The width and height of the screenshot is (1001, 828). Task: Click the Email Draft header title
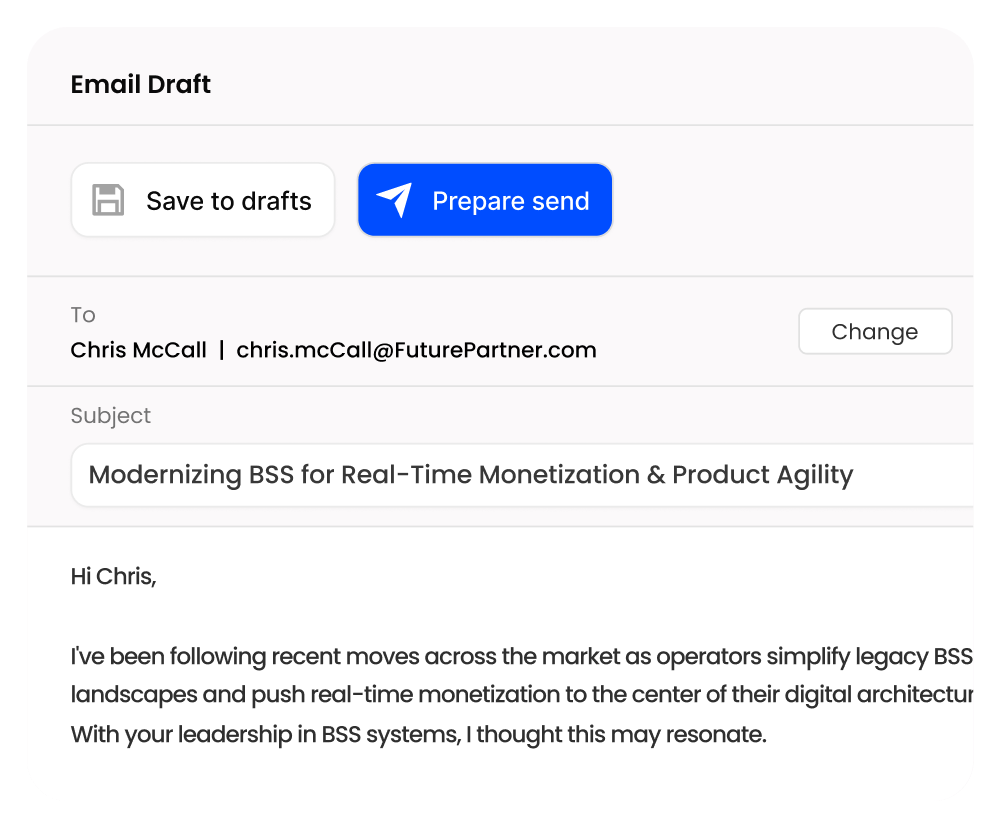(140, 85)
